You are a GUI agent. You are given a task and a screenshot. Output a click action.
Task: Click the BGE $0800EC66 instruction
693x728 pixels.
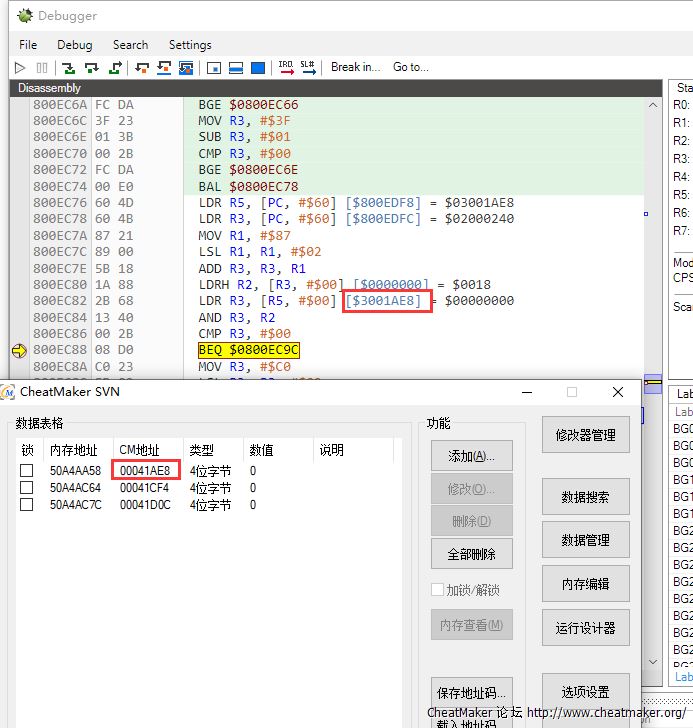coord(248,105)
